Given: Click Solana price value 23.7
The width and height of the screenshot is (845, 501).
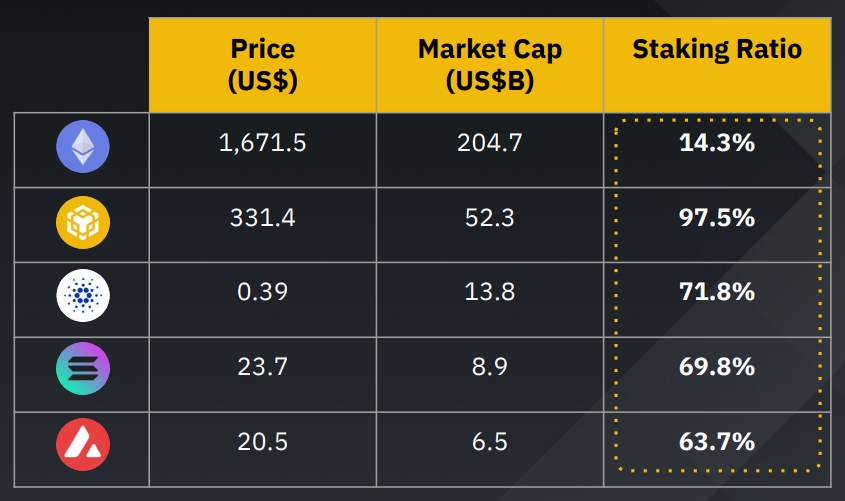Looking at the screenshot, I should click(x=262, y=367).
